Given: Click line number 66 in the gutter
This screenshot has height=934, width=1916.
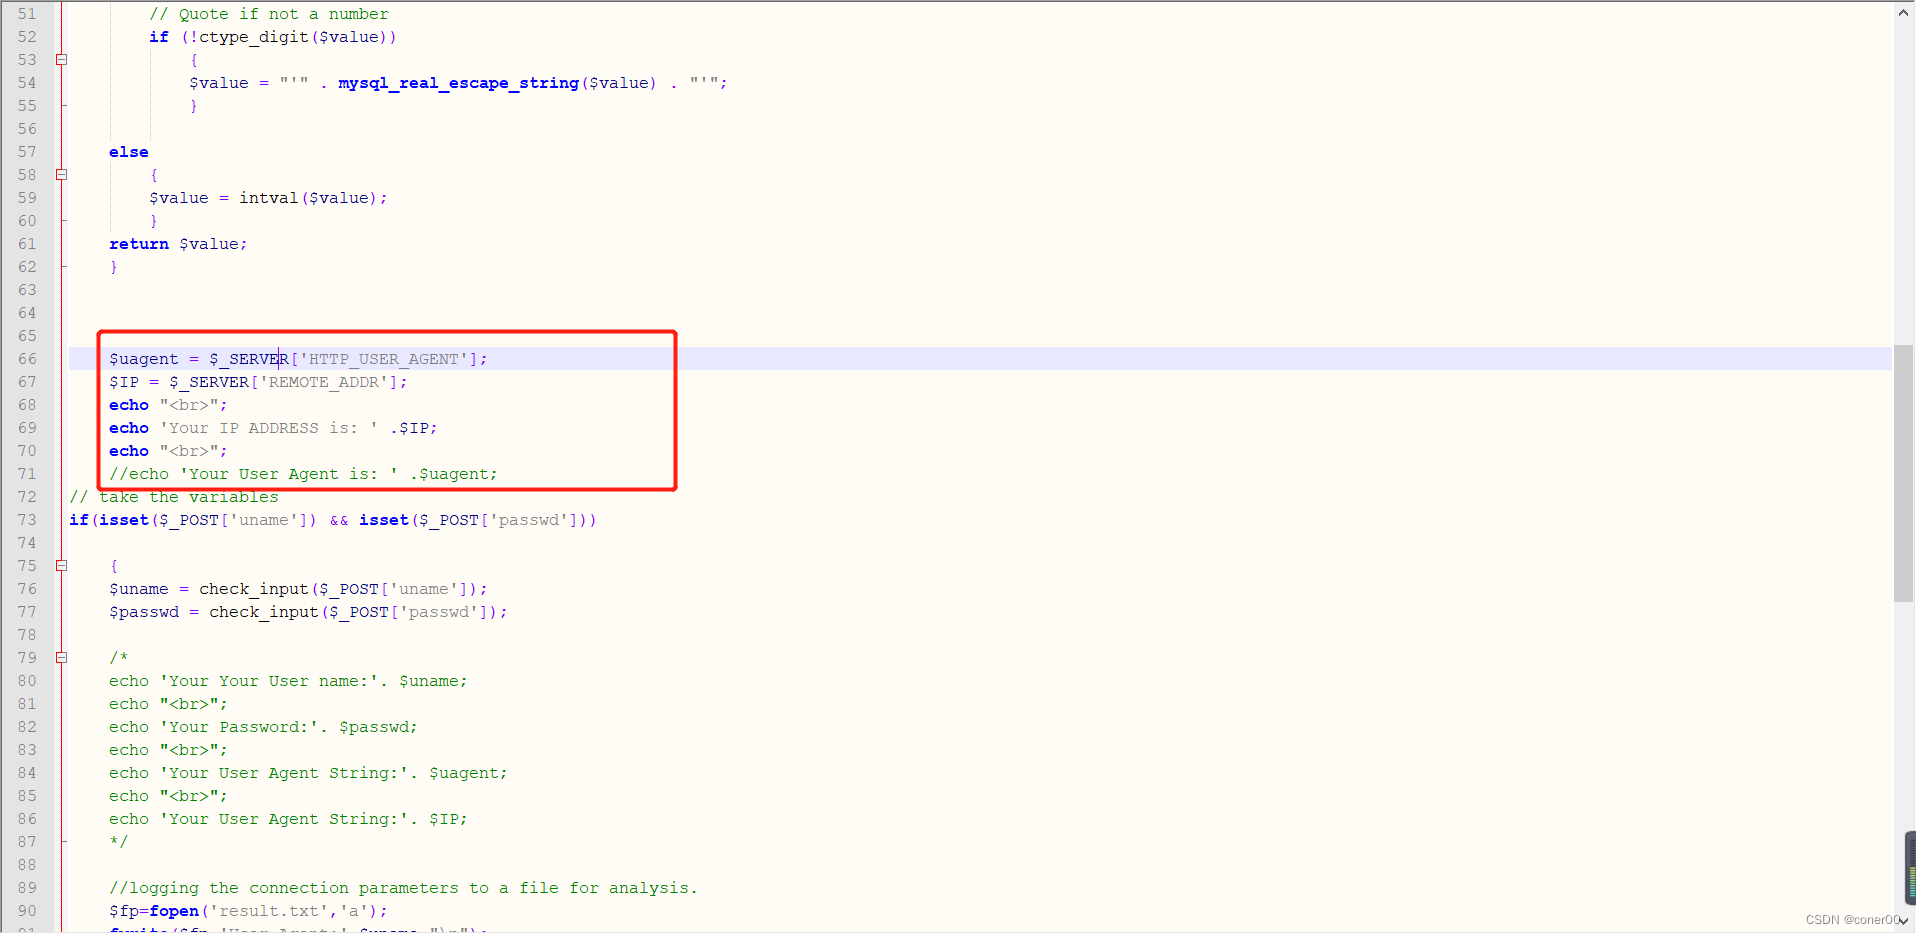Looking at the screenshot, I should click(x=27, y=359).
